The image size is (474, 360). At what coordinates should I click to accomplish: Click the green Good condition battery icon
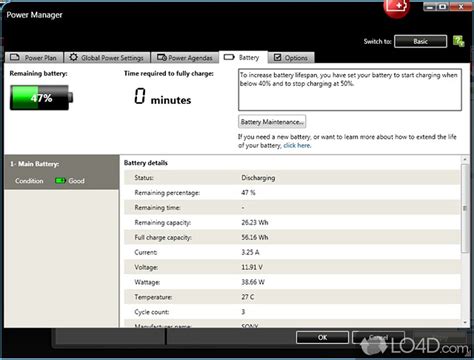(x=60, y=181)
